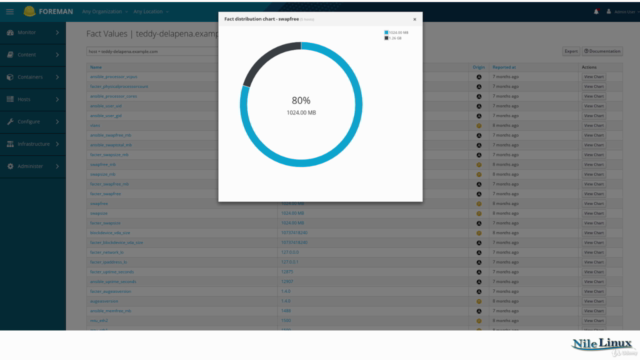640x360 pixels.
Task: Expand the Content menu chevron
Action: click(x=57, y=55)
